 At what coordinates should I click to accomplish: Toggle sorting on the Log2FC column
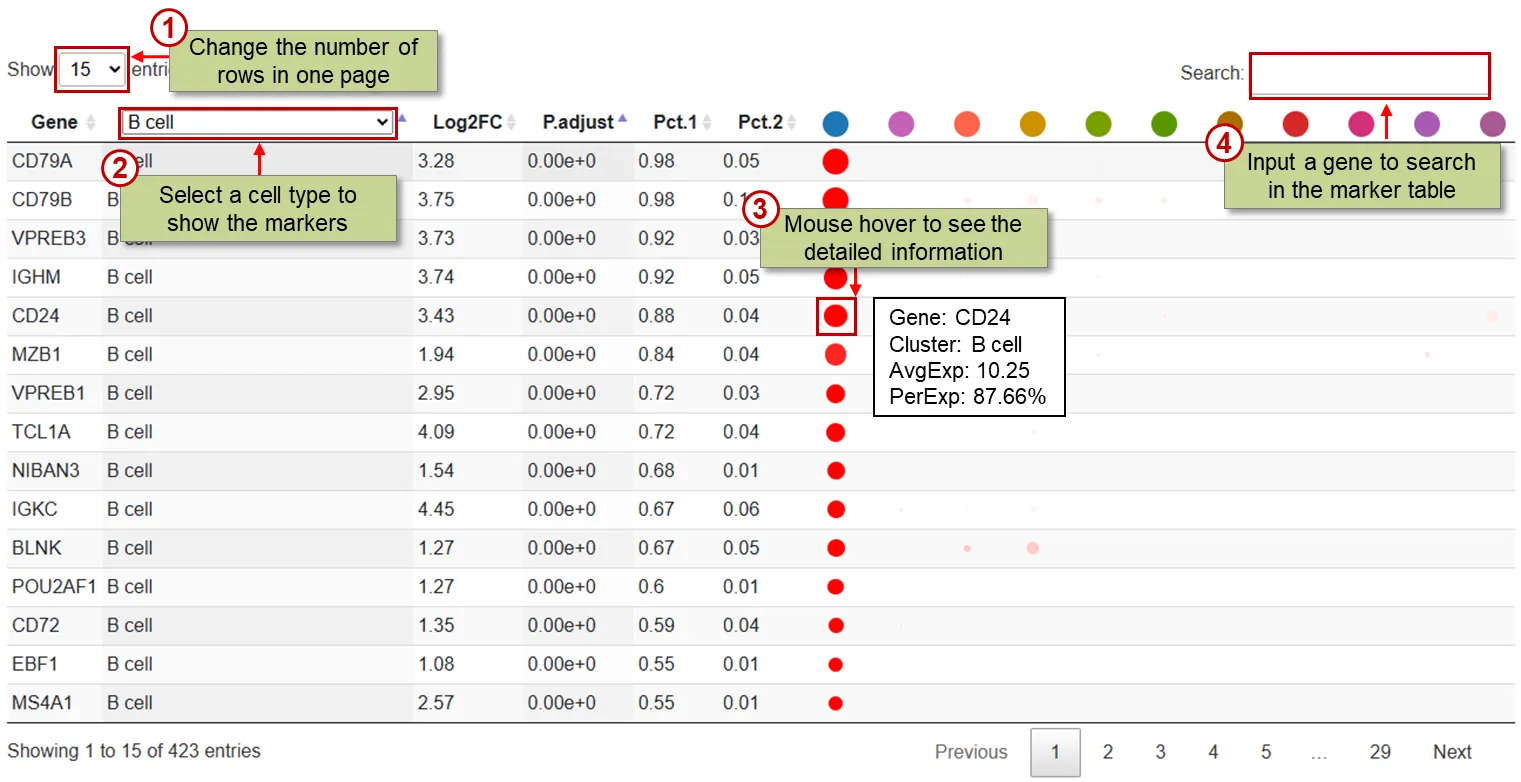(466, 122)
